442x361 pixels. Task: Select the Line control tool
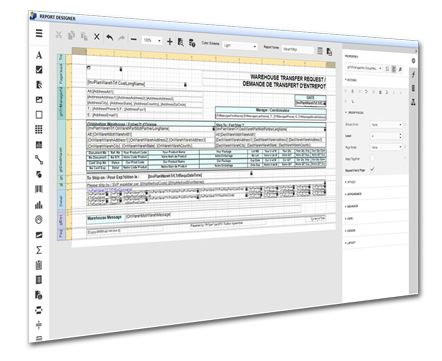pyautogui.click(x=39, y=160)
